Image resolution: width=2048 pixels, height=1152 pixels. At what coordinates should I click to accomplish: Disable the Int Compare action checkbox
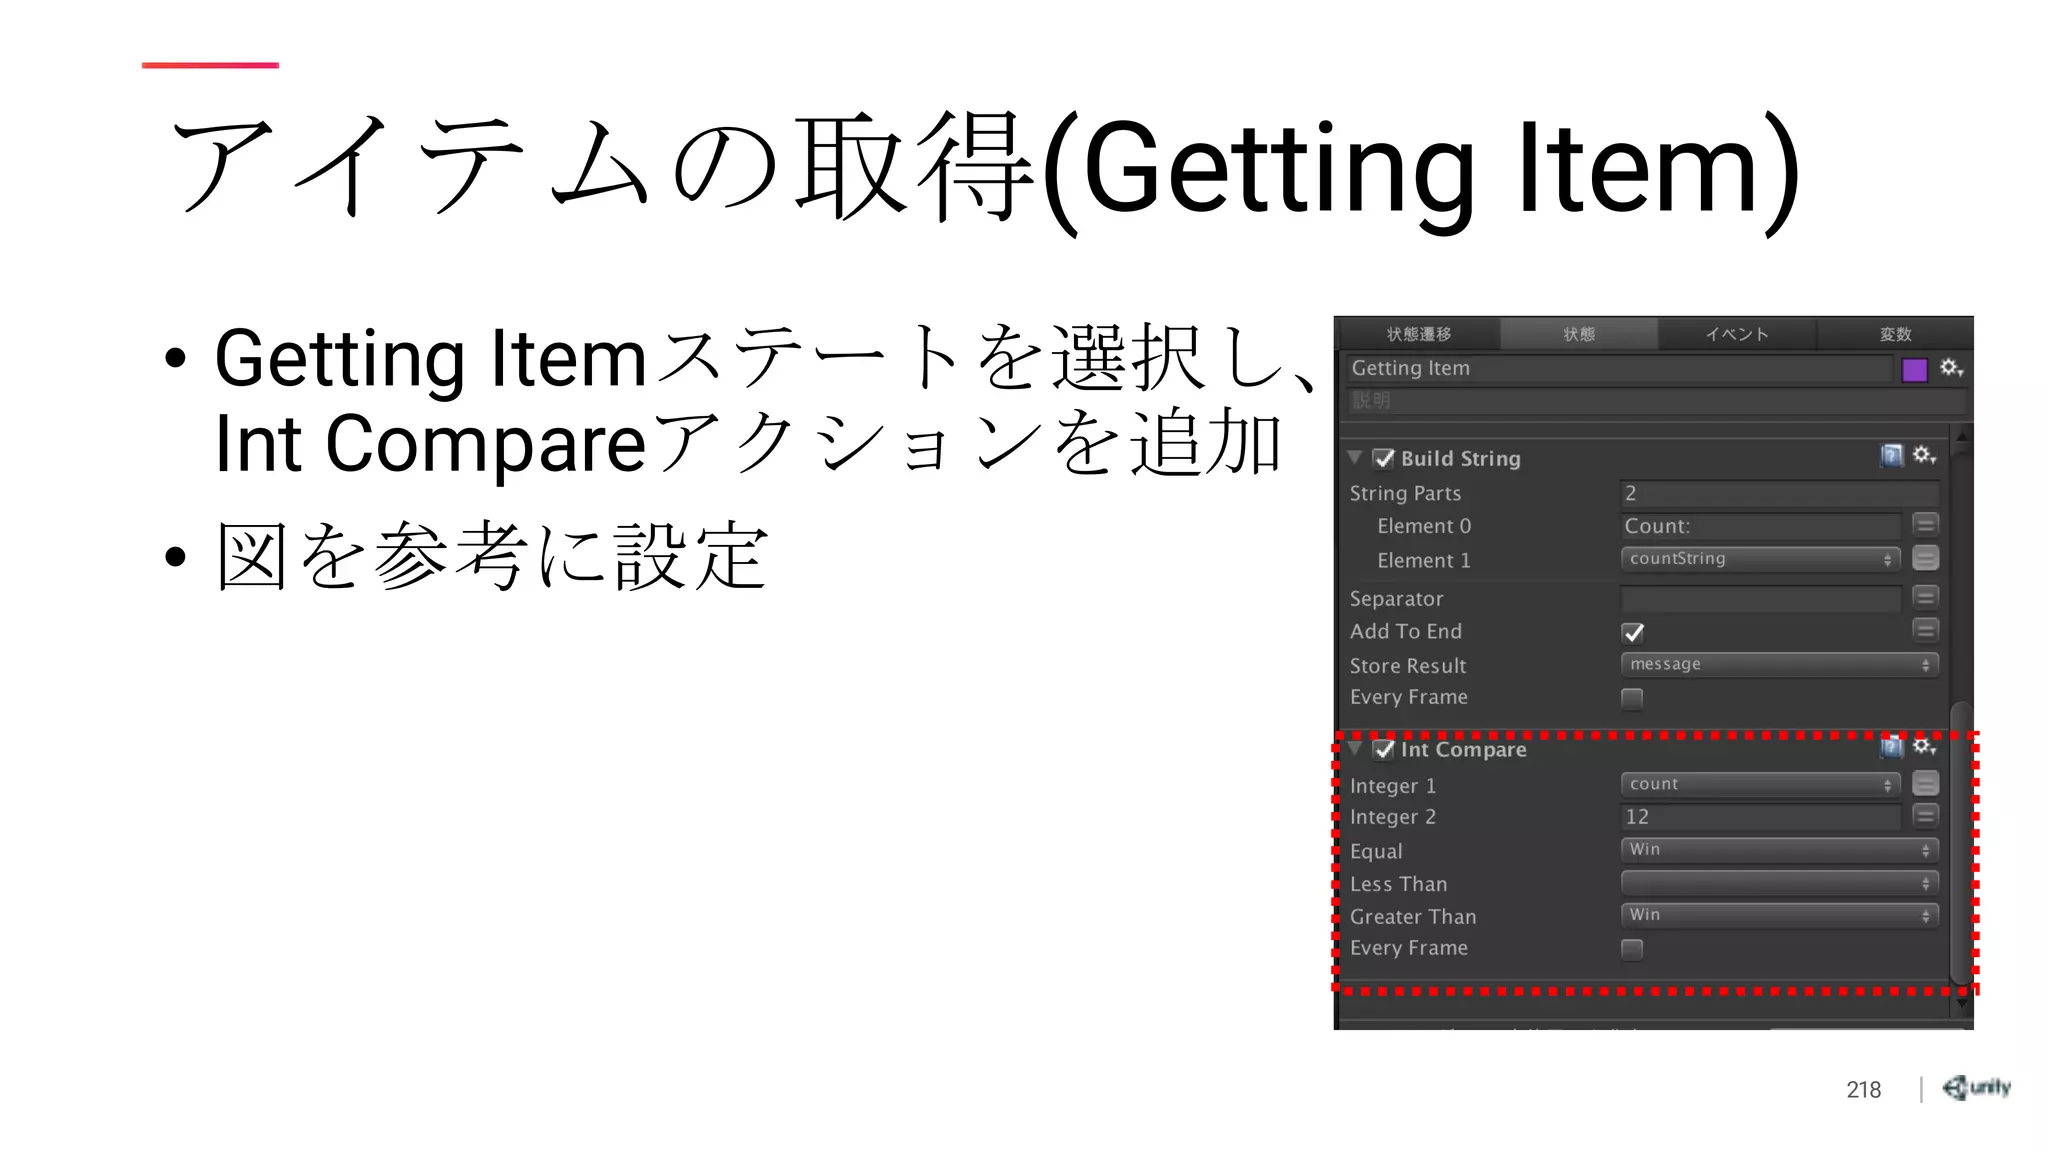1384,749
